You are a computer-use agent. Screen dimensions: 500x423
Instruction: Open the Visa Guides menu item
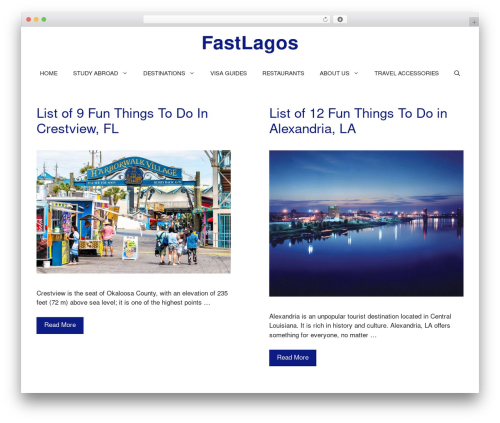coord(228,73)
